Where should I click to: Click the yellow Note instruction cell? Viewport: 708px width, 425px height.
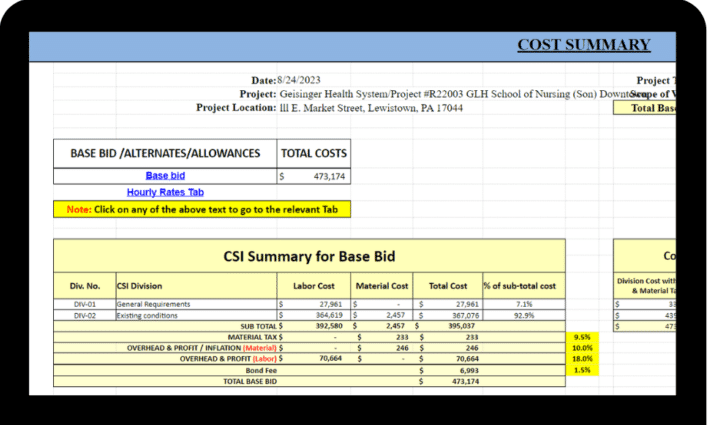click(x=201, y=210)
